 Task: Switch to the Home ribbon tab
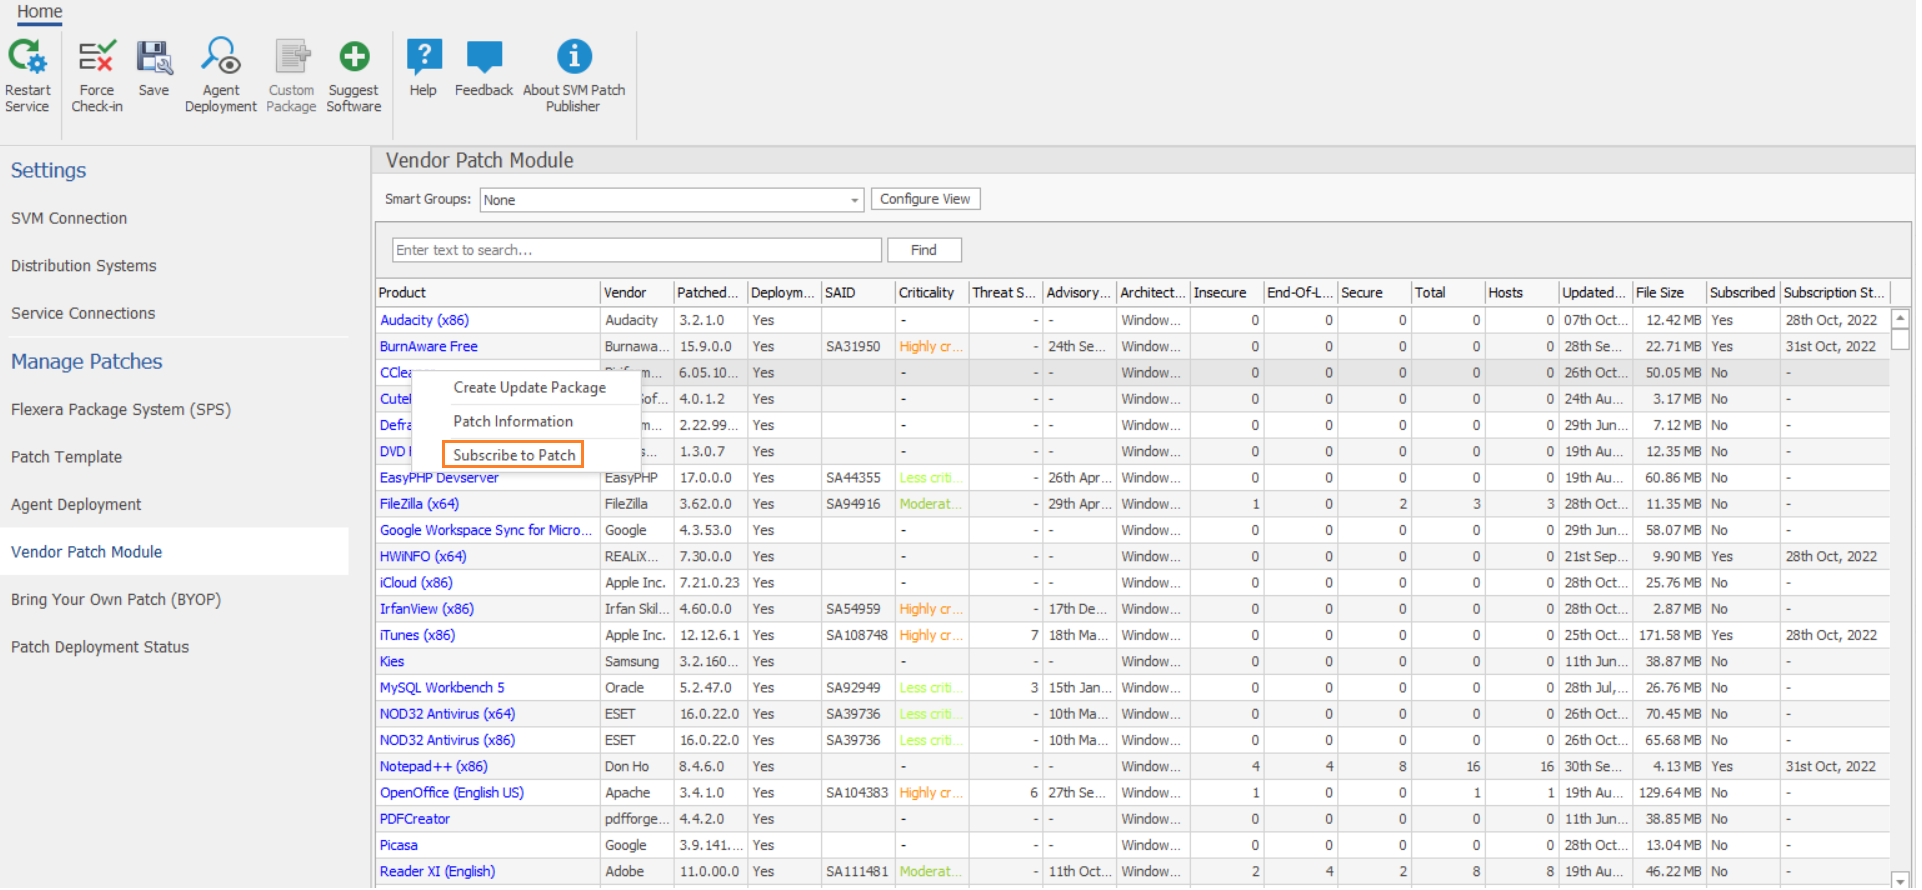(39, 12)
